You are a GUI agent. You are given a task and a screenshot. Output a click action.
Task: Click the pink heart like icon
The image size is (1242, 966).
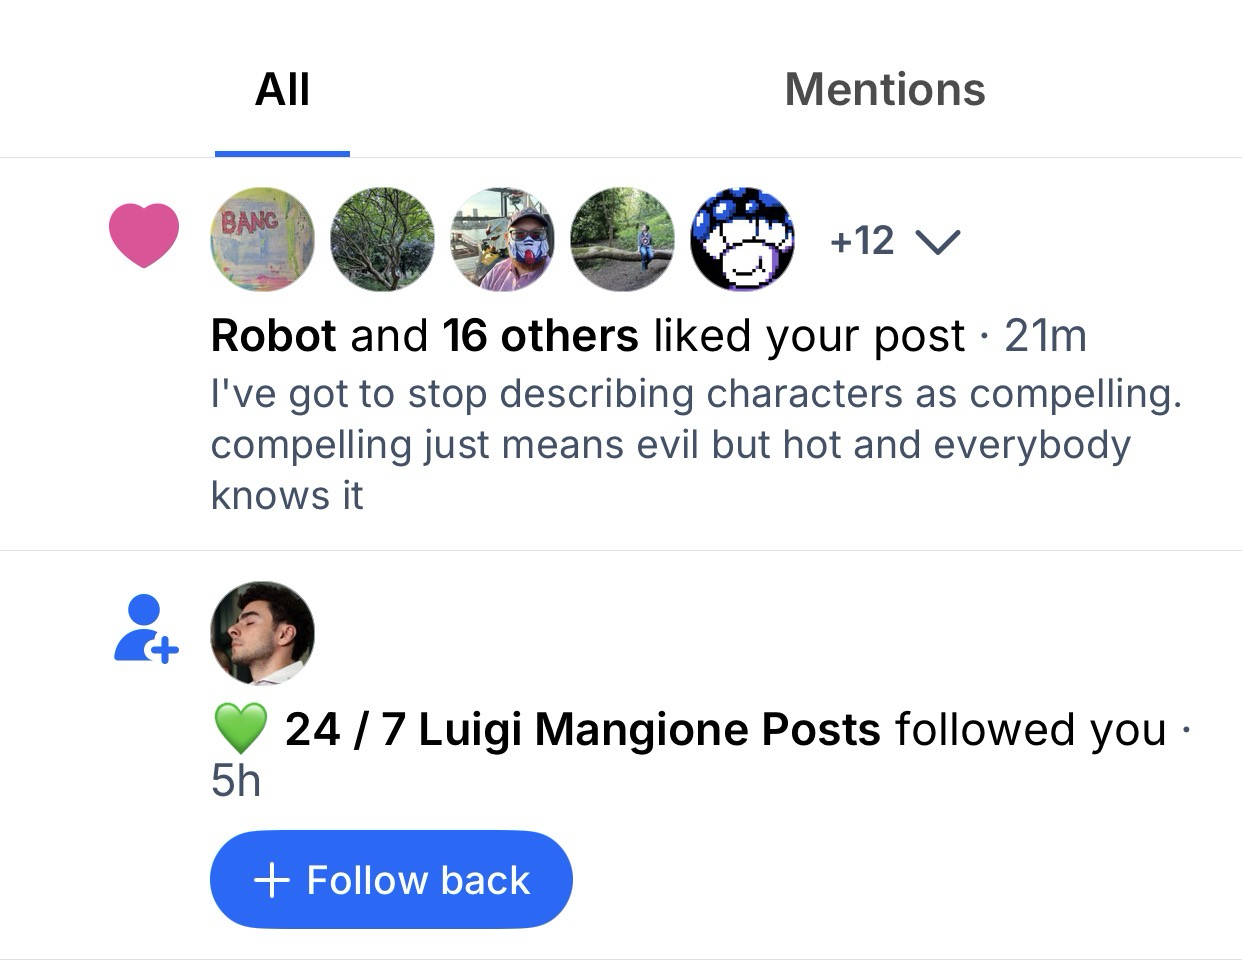pyautogui.click(x=144, y=236)
